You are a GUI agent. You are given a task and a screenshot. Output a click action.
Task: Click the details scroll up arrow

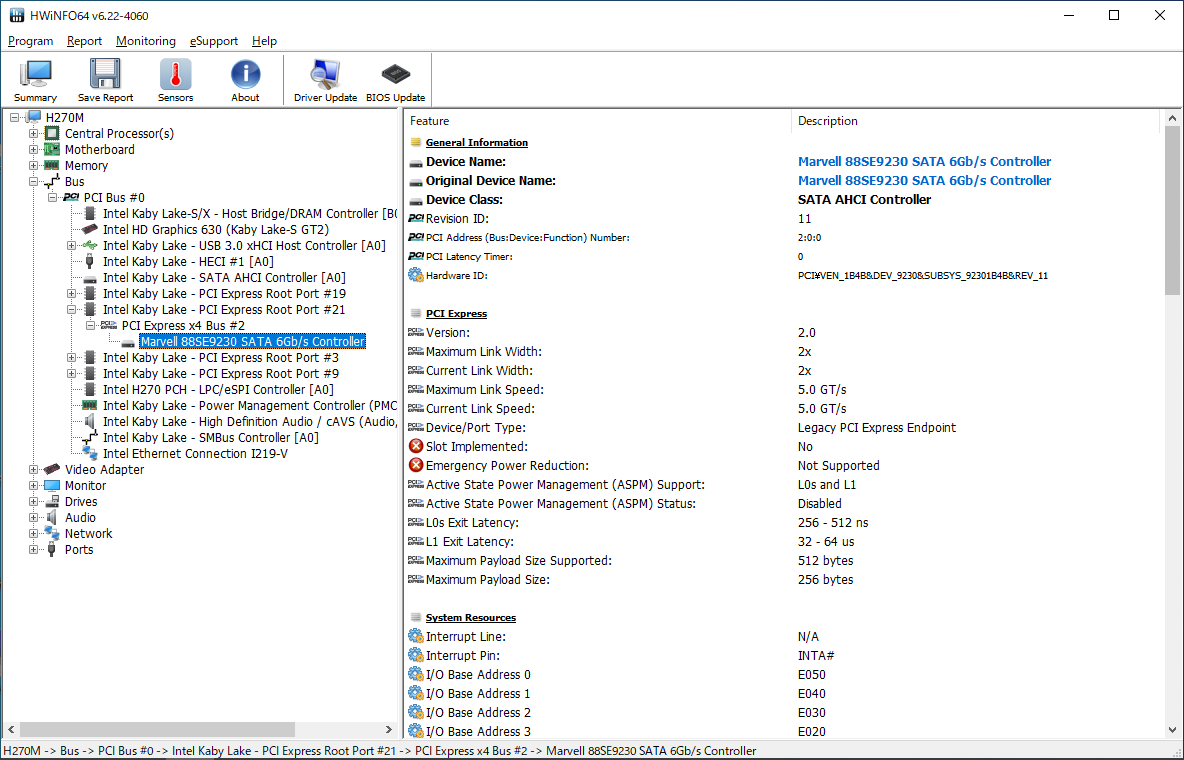pos(1172,119)
